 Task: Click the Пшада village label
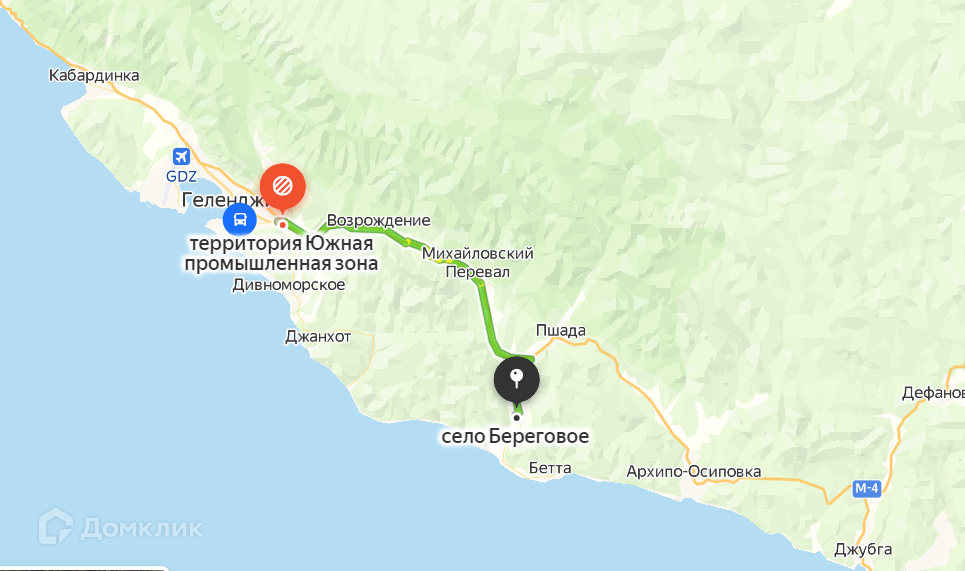(561, 330)
